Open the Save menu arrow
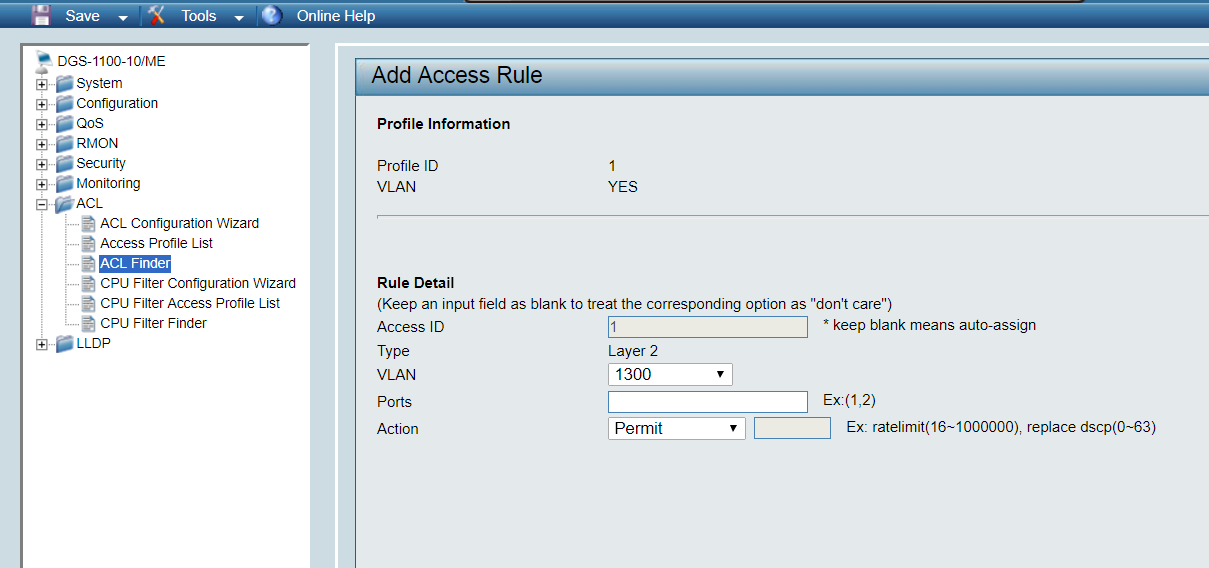This screenshot has width=1209, height=568. pos(122,17)
